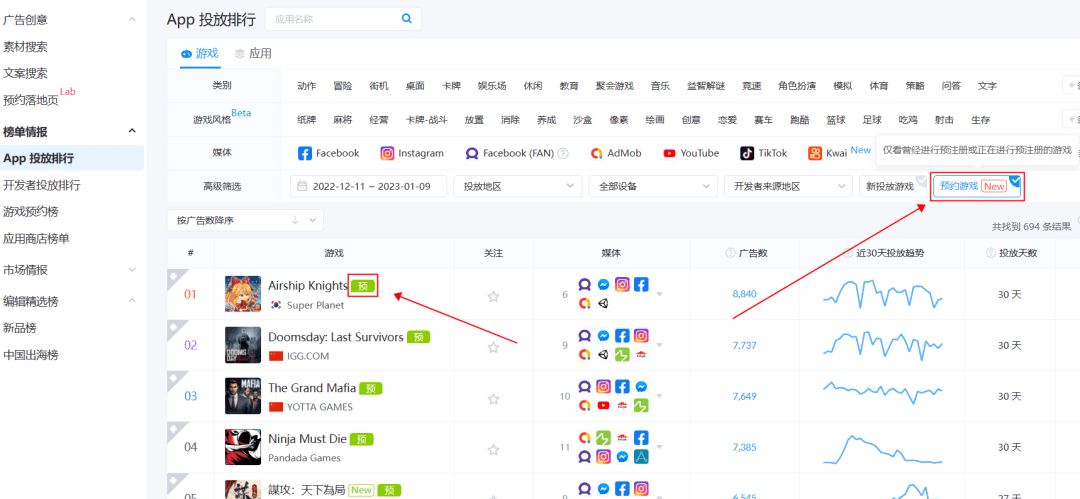The height and width of the screenshot is (499, 1080).
Task: Filter by YouTube media
Action: pyautogui.click(x=691, y=153)
